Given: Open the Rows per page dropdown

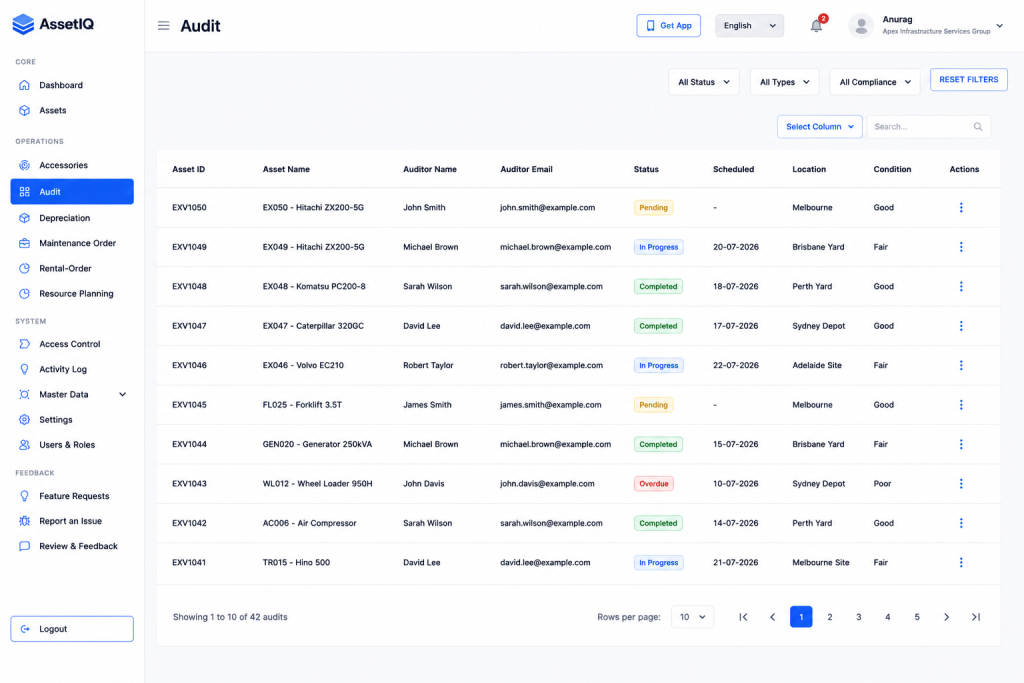Looking at the screenshot, I should [692, 617].
